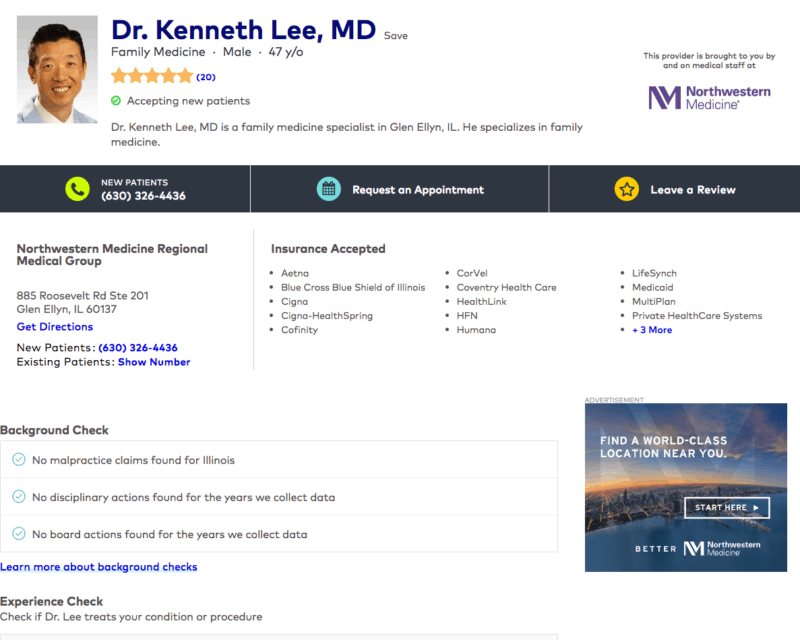The height and width of the screenshot is (640, 800).
Task: Click the Get Directions link
Action: coord(55,327)
